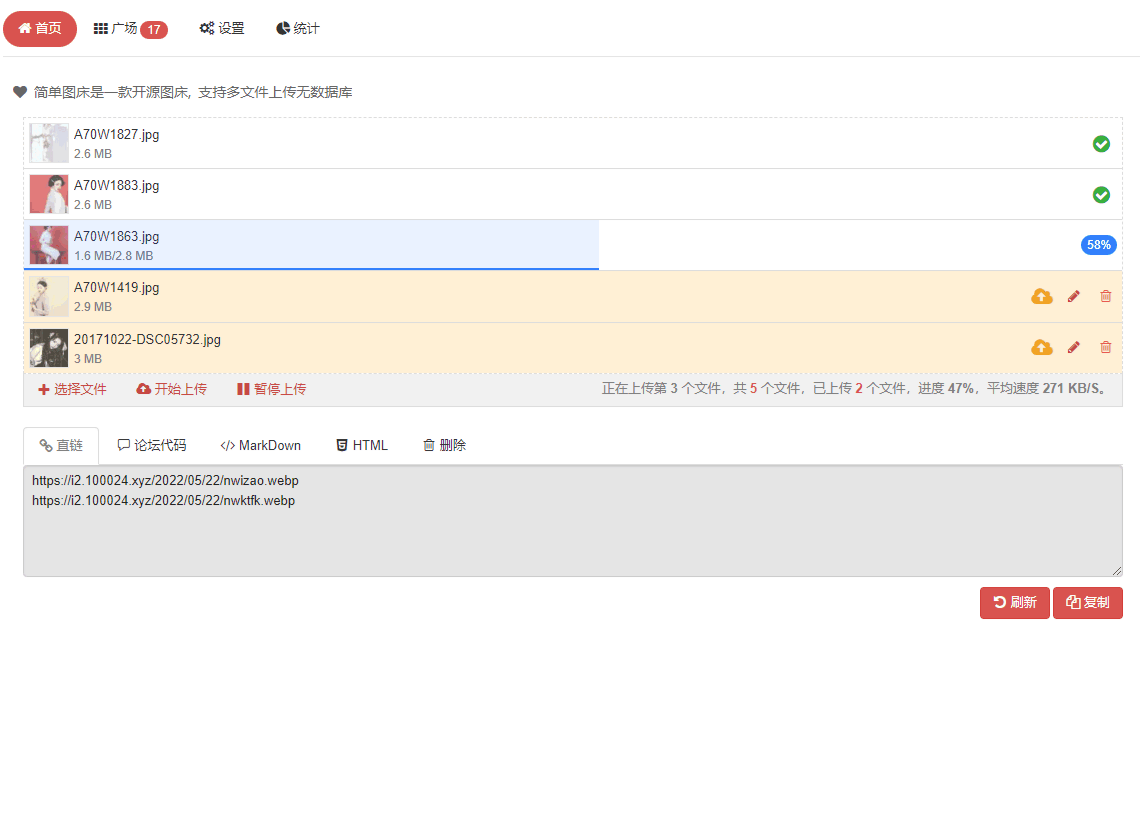Click the upload icon for 20171022-DSC05732.jpg

tap(1041, 347)
